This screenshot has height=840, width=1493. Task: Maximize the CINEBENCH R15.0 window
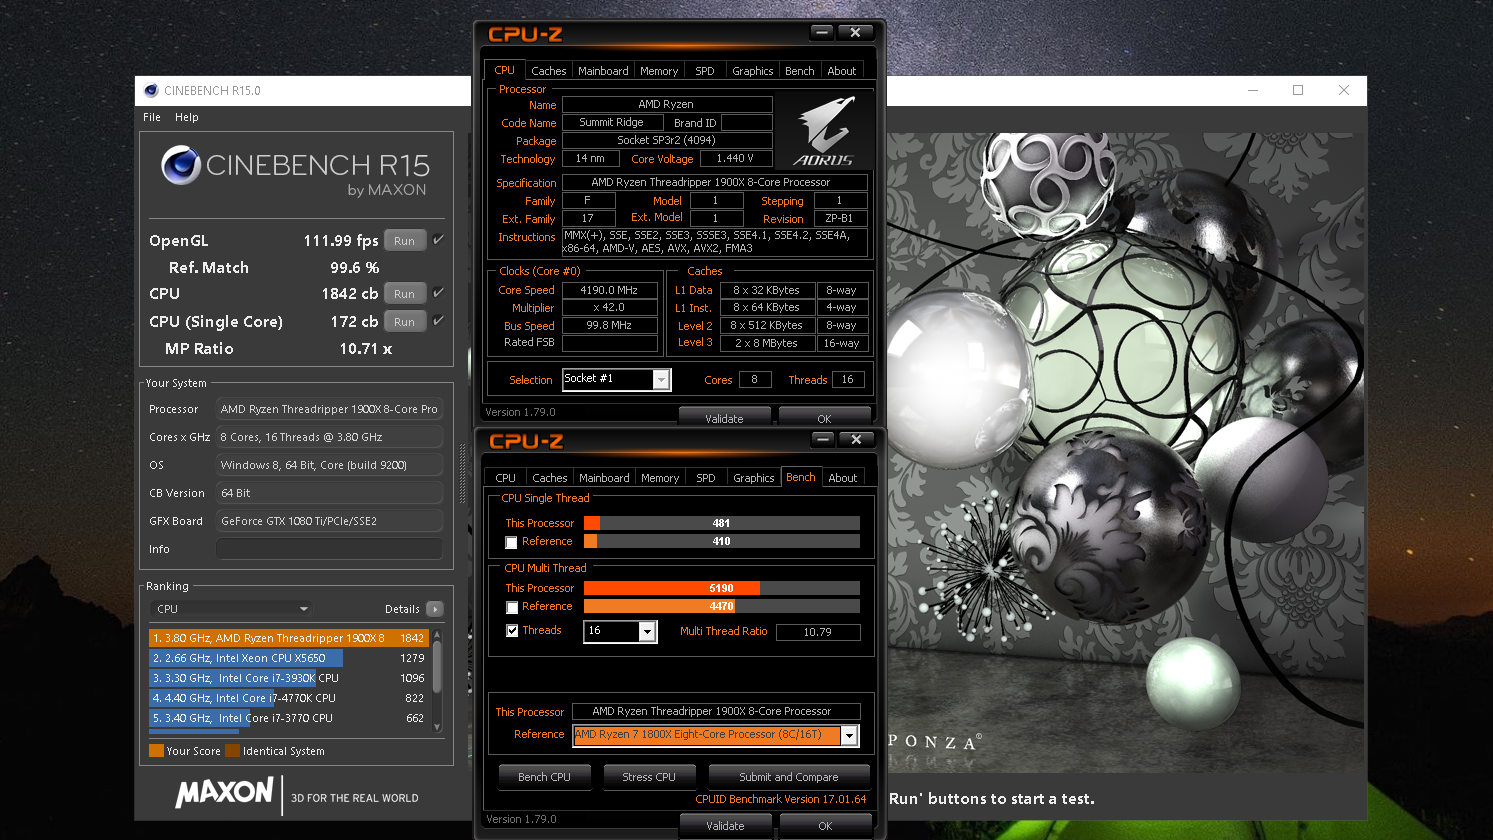coord(1298,90)
